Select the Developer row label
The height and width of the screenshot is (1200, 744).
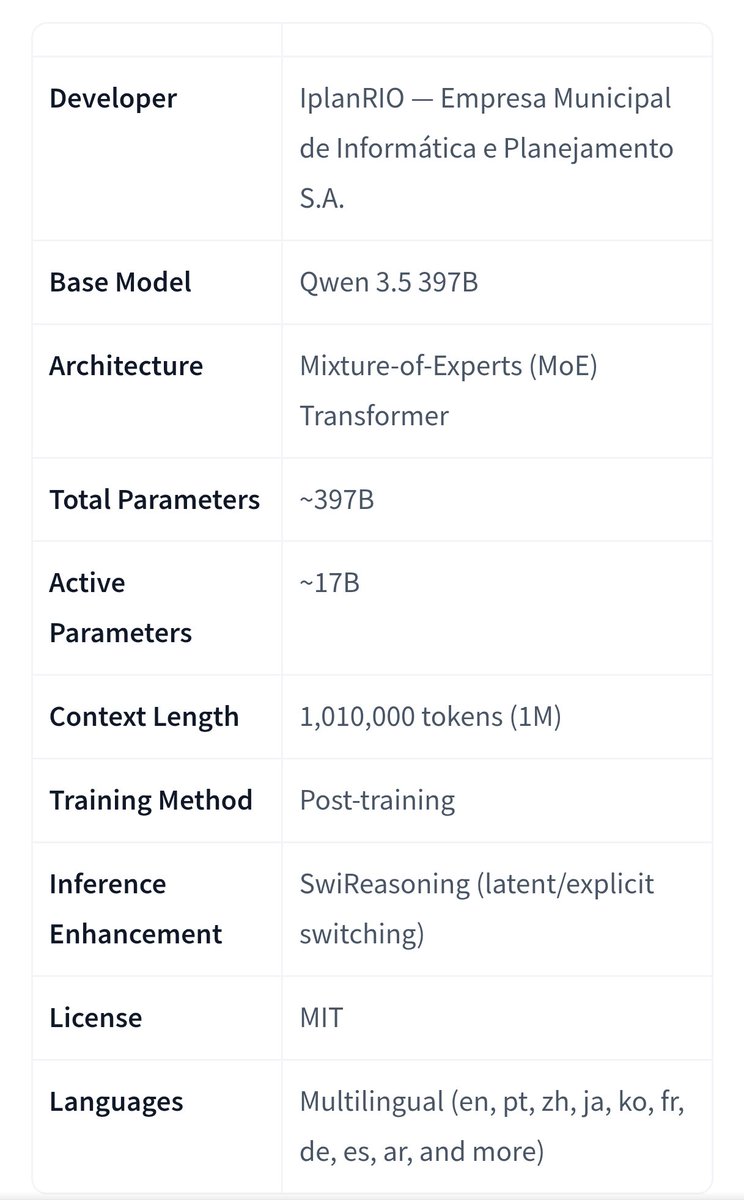(113, 98)
